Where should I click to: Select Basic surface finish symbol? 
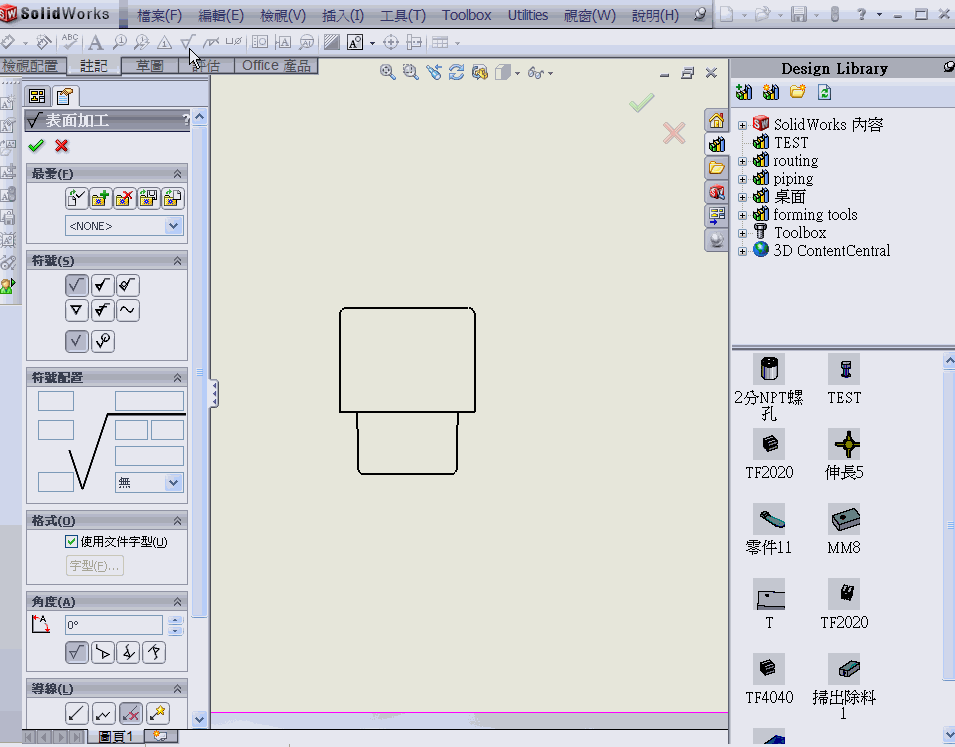tap(76, 285)
